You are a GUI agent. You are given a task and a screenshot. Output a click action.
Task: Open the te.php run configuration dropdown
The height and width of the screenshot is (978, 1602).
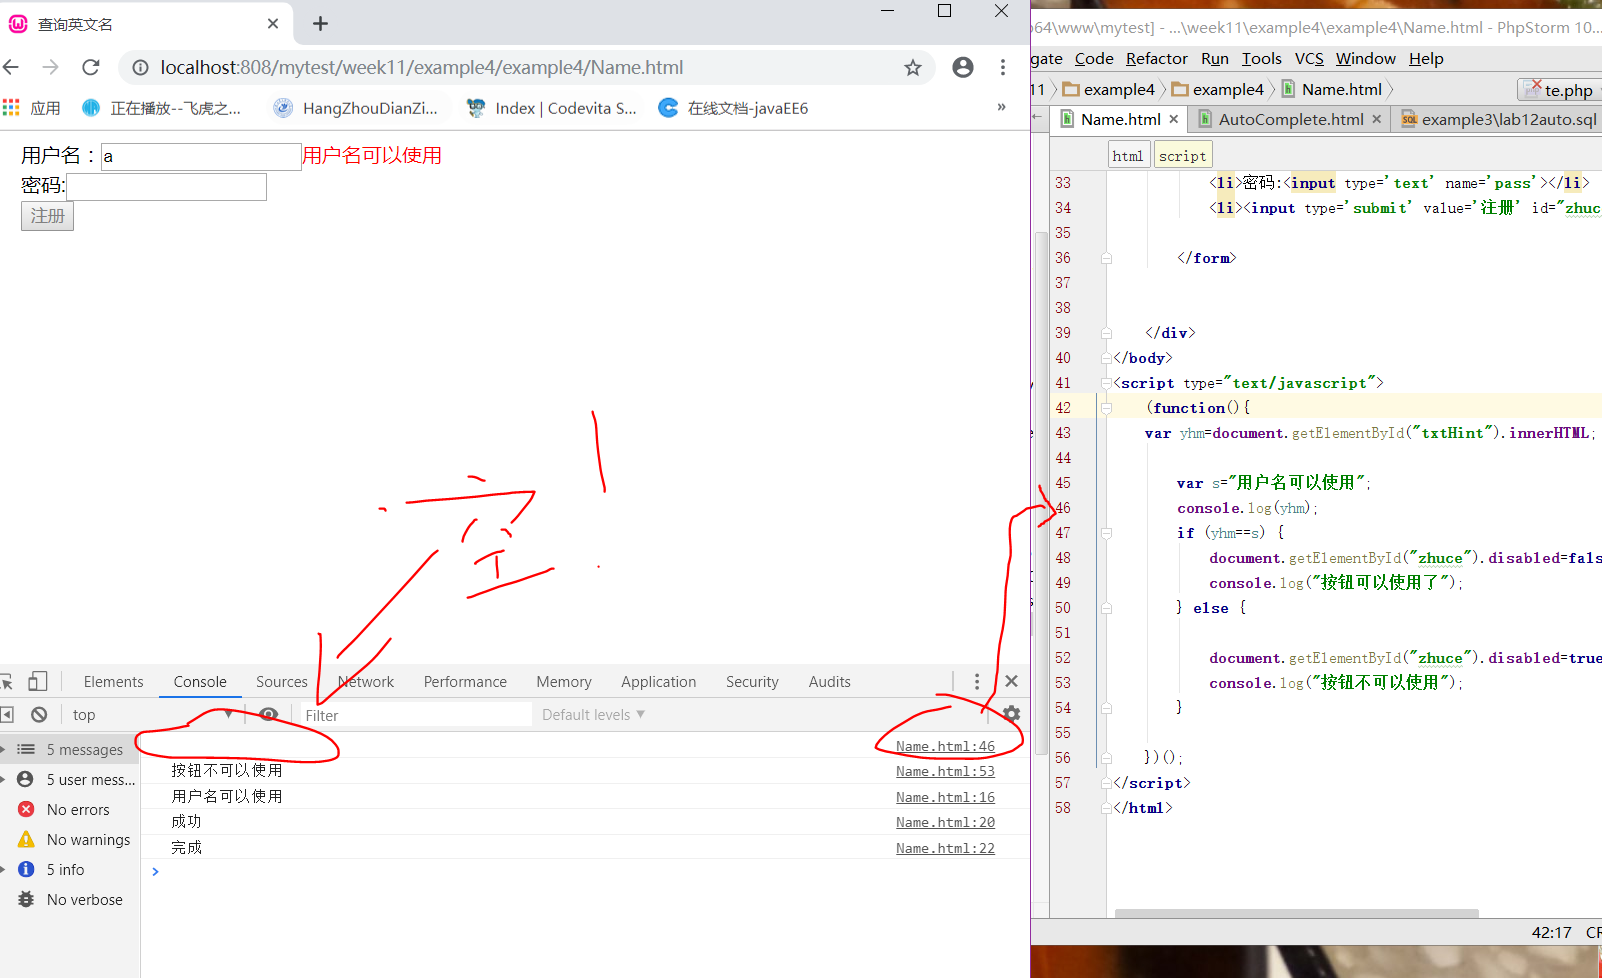[1561, 90]
